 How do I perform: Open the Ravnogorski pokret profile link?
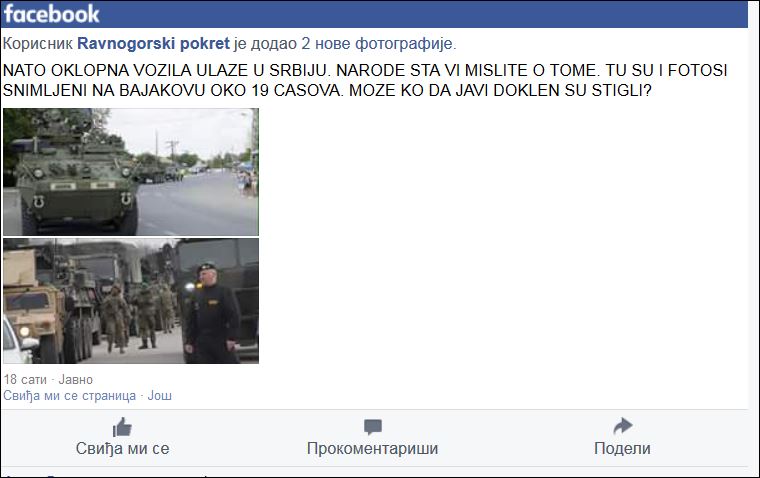pos(153,44)
